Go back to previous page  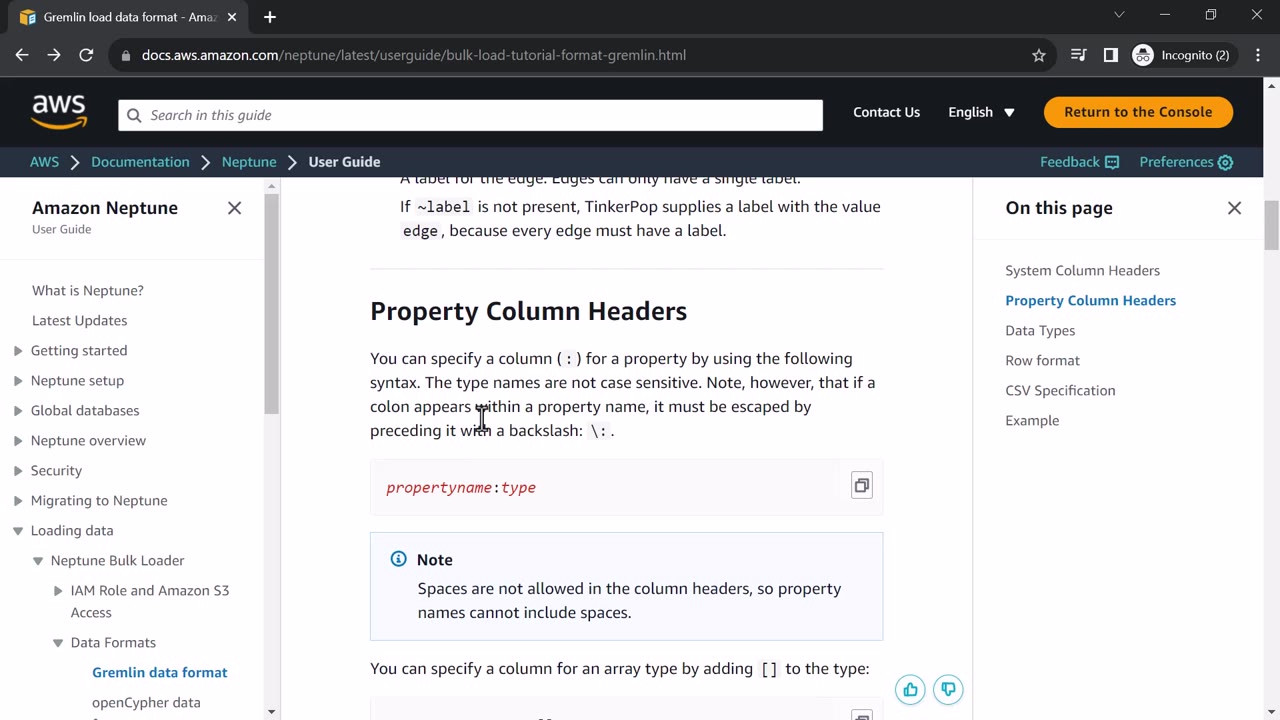coord(22,55)
